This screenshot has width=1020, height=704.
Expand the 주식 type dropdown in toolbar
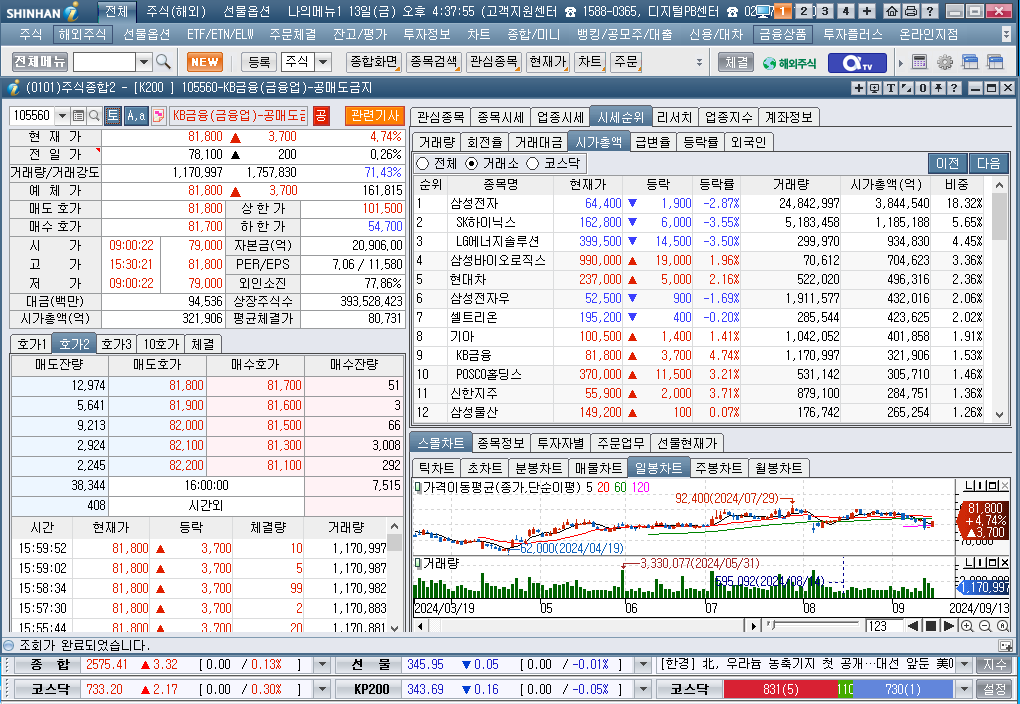[x=323, y=62]
